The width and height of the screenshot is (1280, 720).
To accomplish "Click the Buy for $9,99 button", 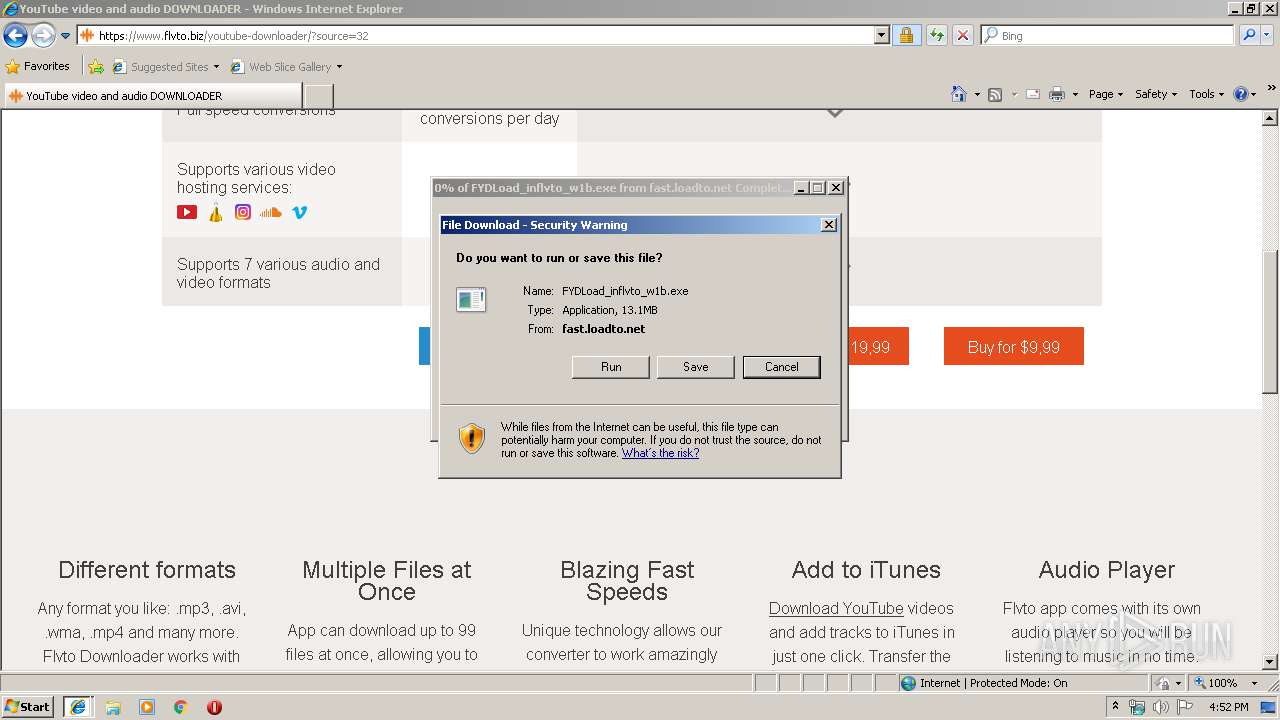I will (1014, 347).
